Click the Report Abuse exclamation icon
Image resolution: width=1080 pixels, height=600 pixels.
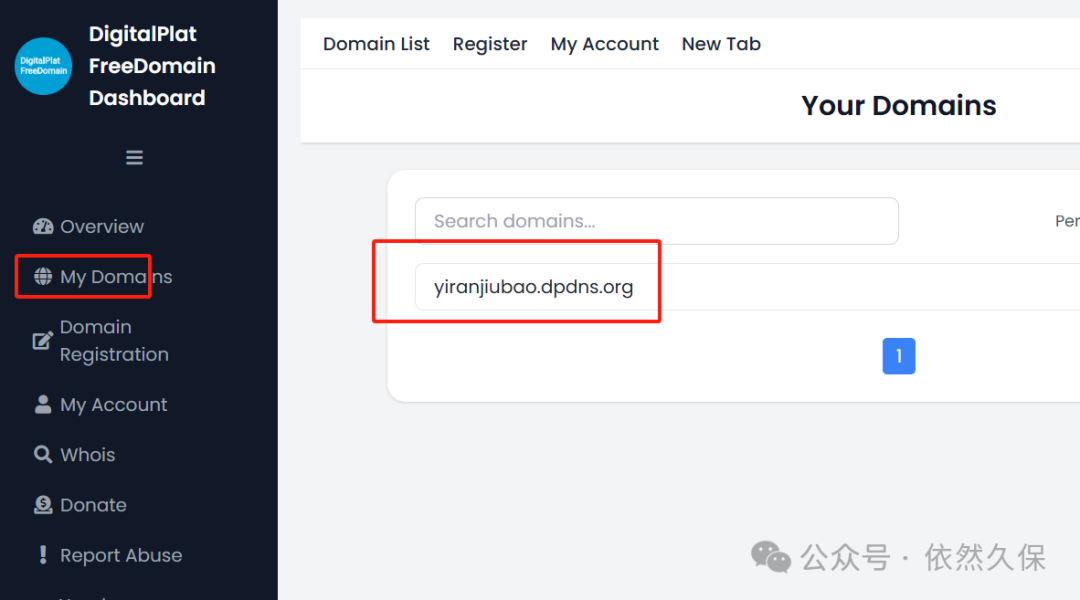pyautogui.click(x=43, y=555)
